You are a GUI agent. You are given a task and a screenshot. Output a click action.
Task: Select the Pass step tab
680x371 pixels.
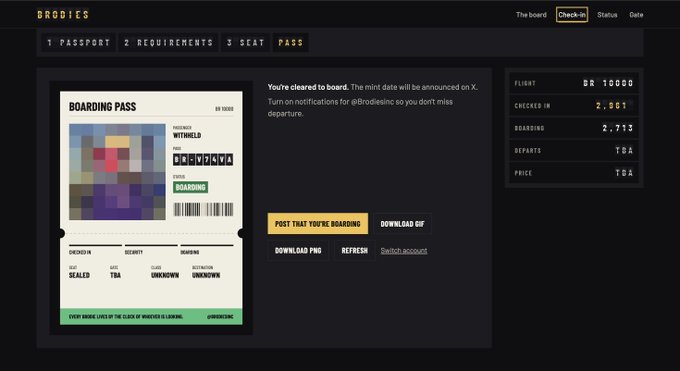291,43
